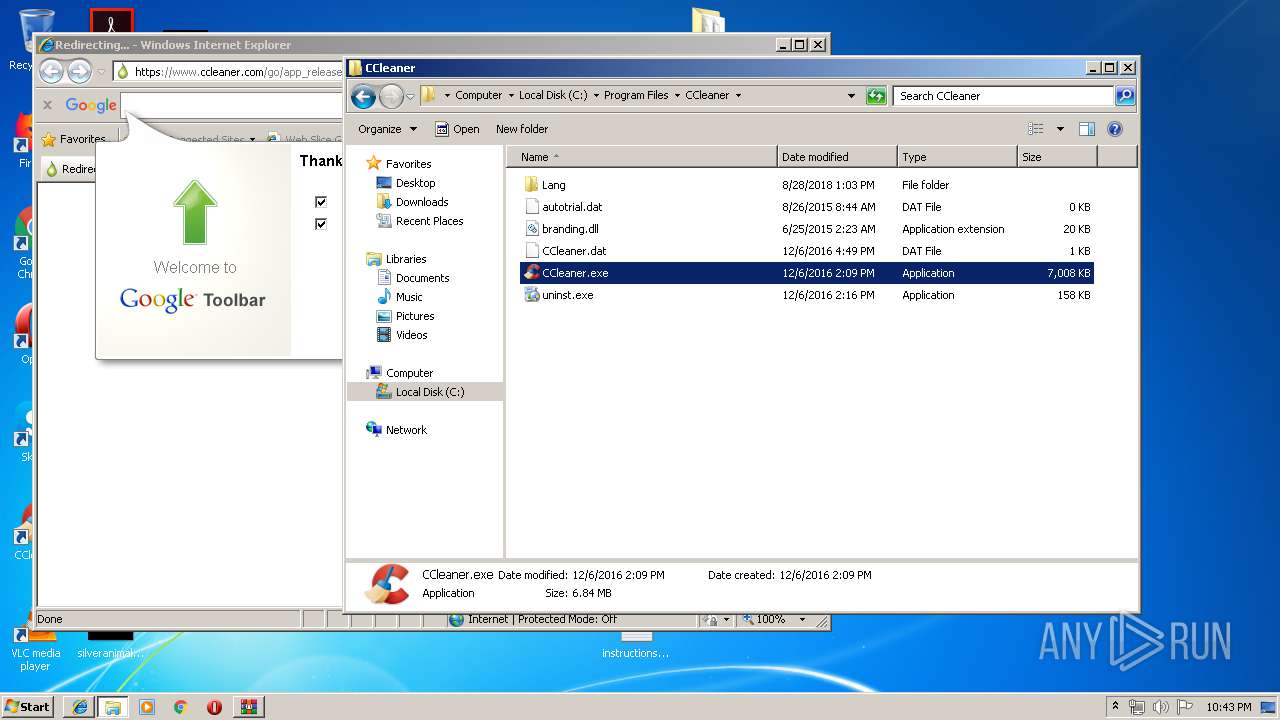Click Windows Explorer taskbar button
The width and height of the screenshot is (1280, 720).
(x=112, y=707)
